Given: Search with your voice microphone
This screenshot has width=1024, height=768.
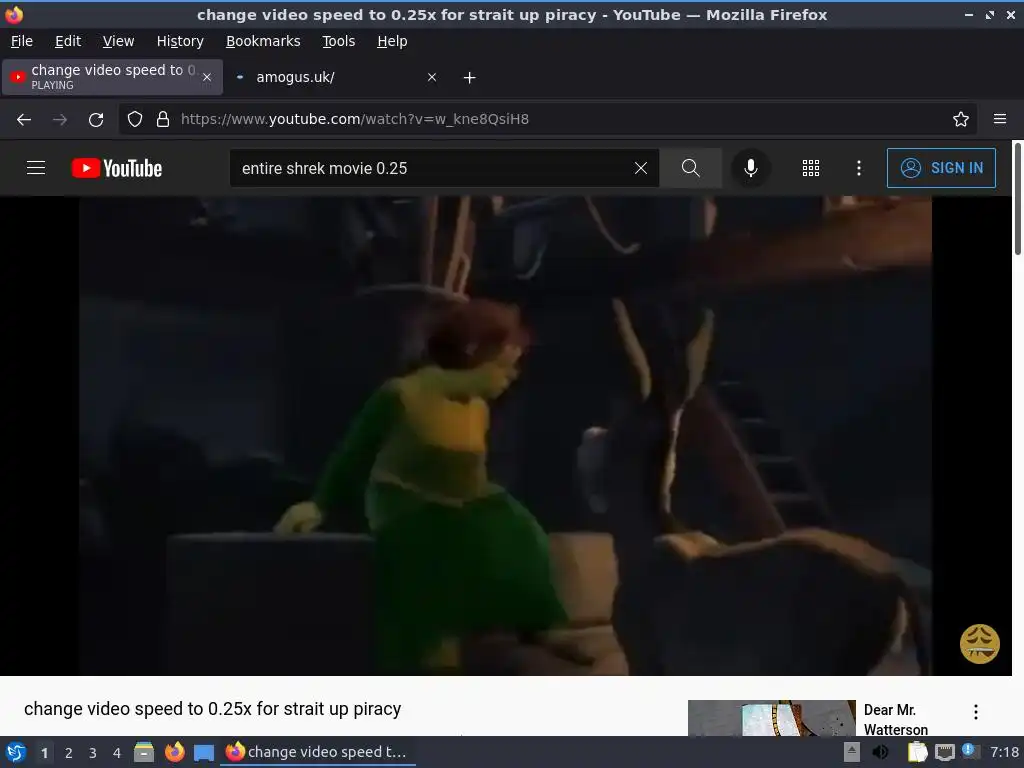Looking at the screenshot, I should click(x=751, y=168).
